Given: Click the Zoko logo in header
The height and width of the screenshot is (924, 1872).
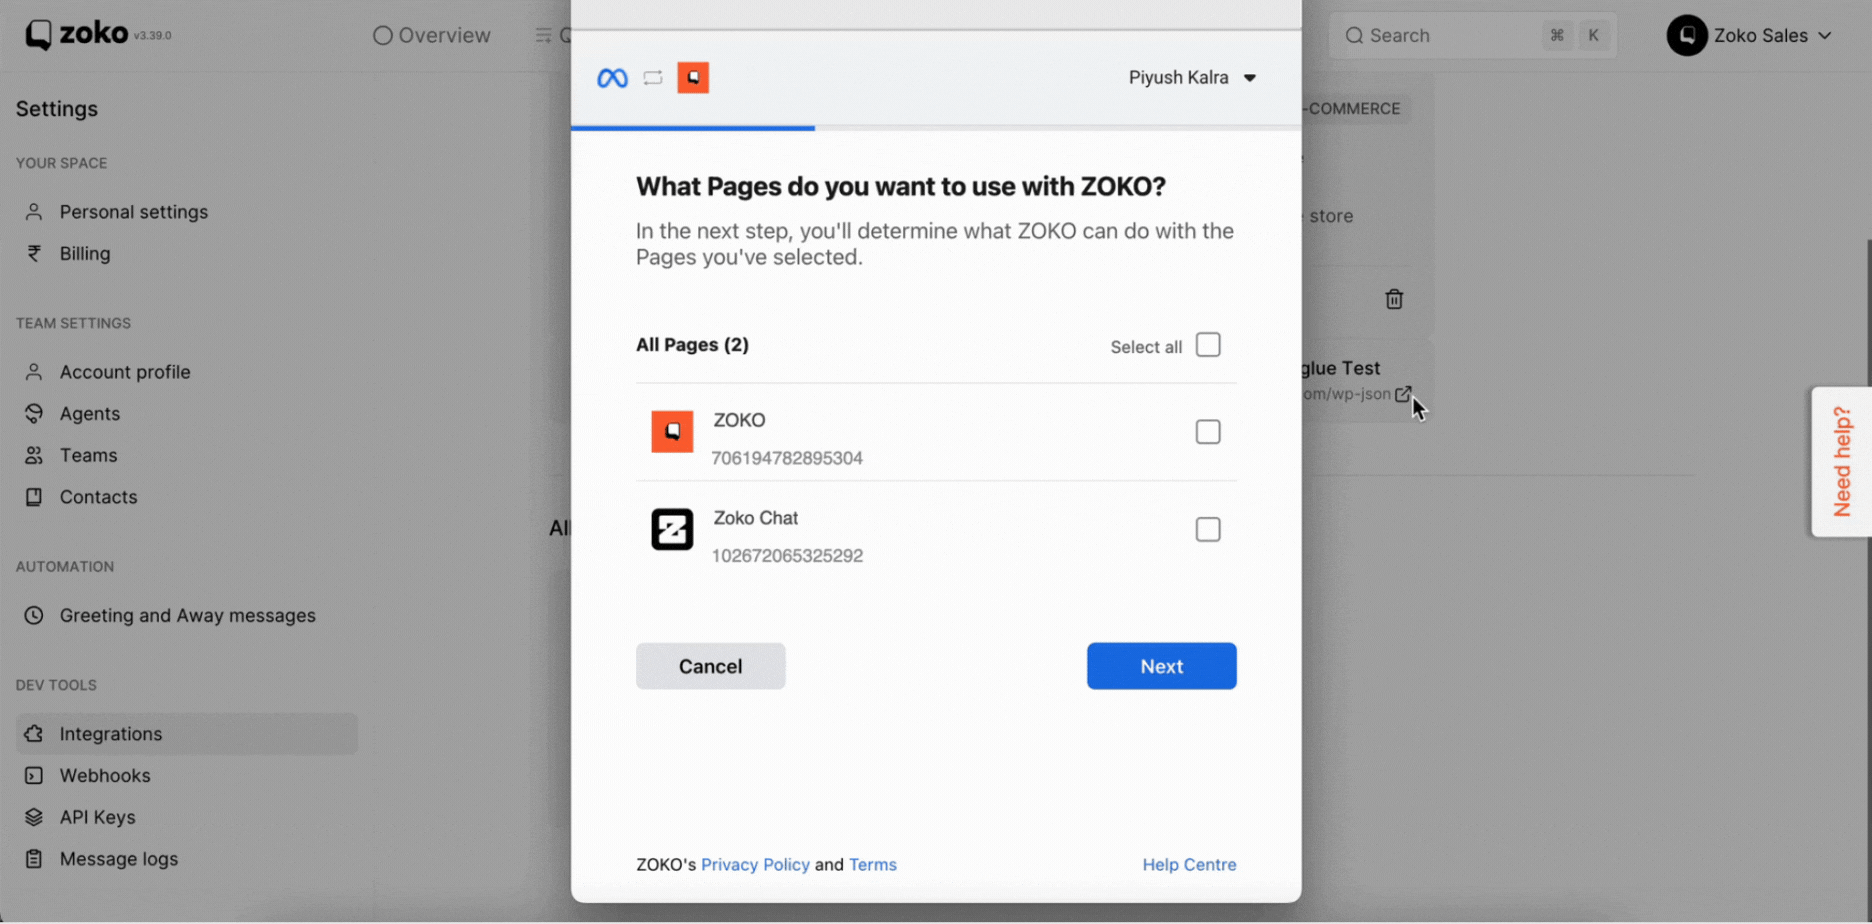Looking at the screenshot, I should 77,34.
